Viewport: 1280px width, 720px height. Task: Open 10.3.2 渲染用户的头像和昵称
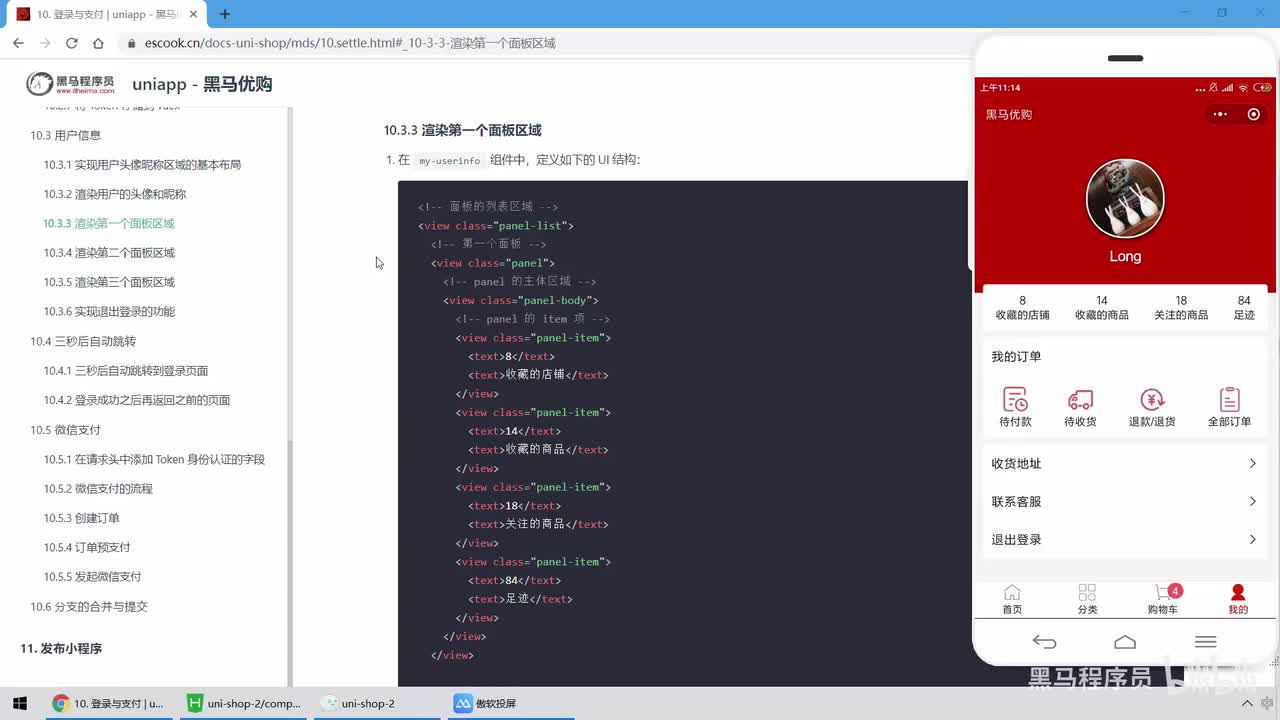pos(114,194)
